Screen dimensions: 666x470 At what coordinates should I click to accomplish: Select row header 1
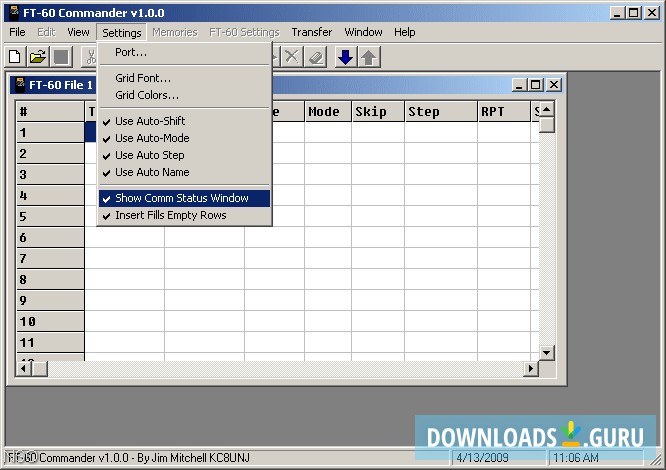[51, 132]
